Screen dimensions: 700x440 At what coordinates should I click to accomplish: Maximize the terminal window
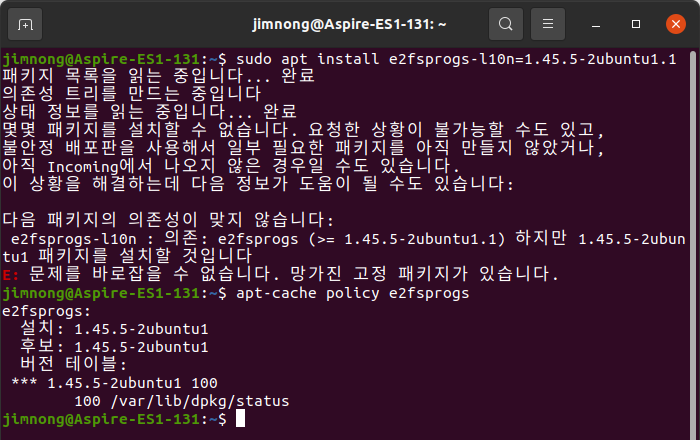(x=636, y=24)
